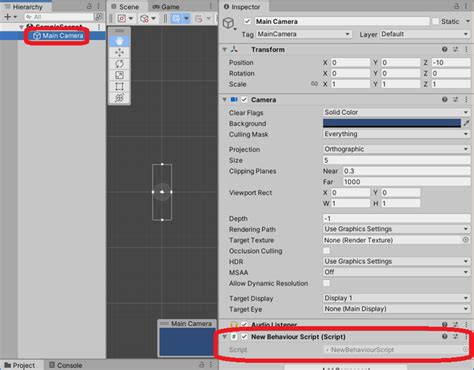Select the Rotate tool
Screen dimensions: 474x370
[119, 64]
